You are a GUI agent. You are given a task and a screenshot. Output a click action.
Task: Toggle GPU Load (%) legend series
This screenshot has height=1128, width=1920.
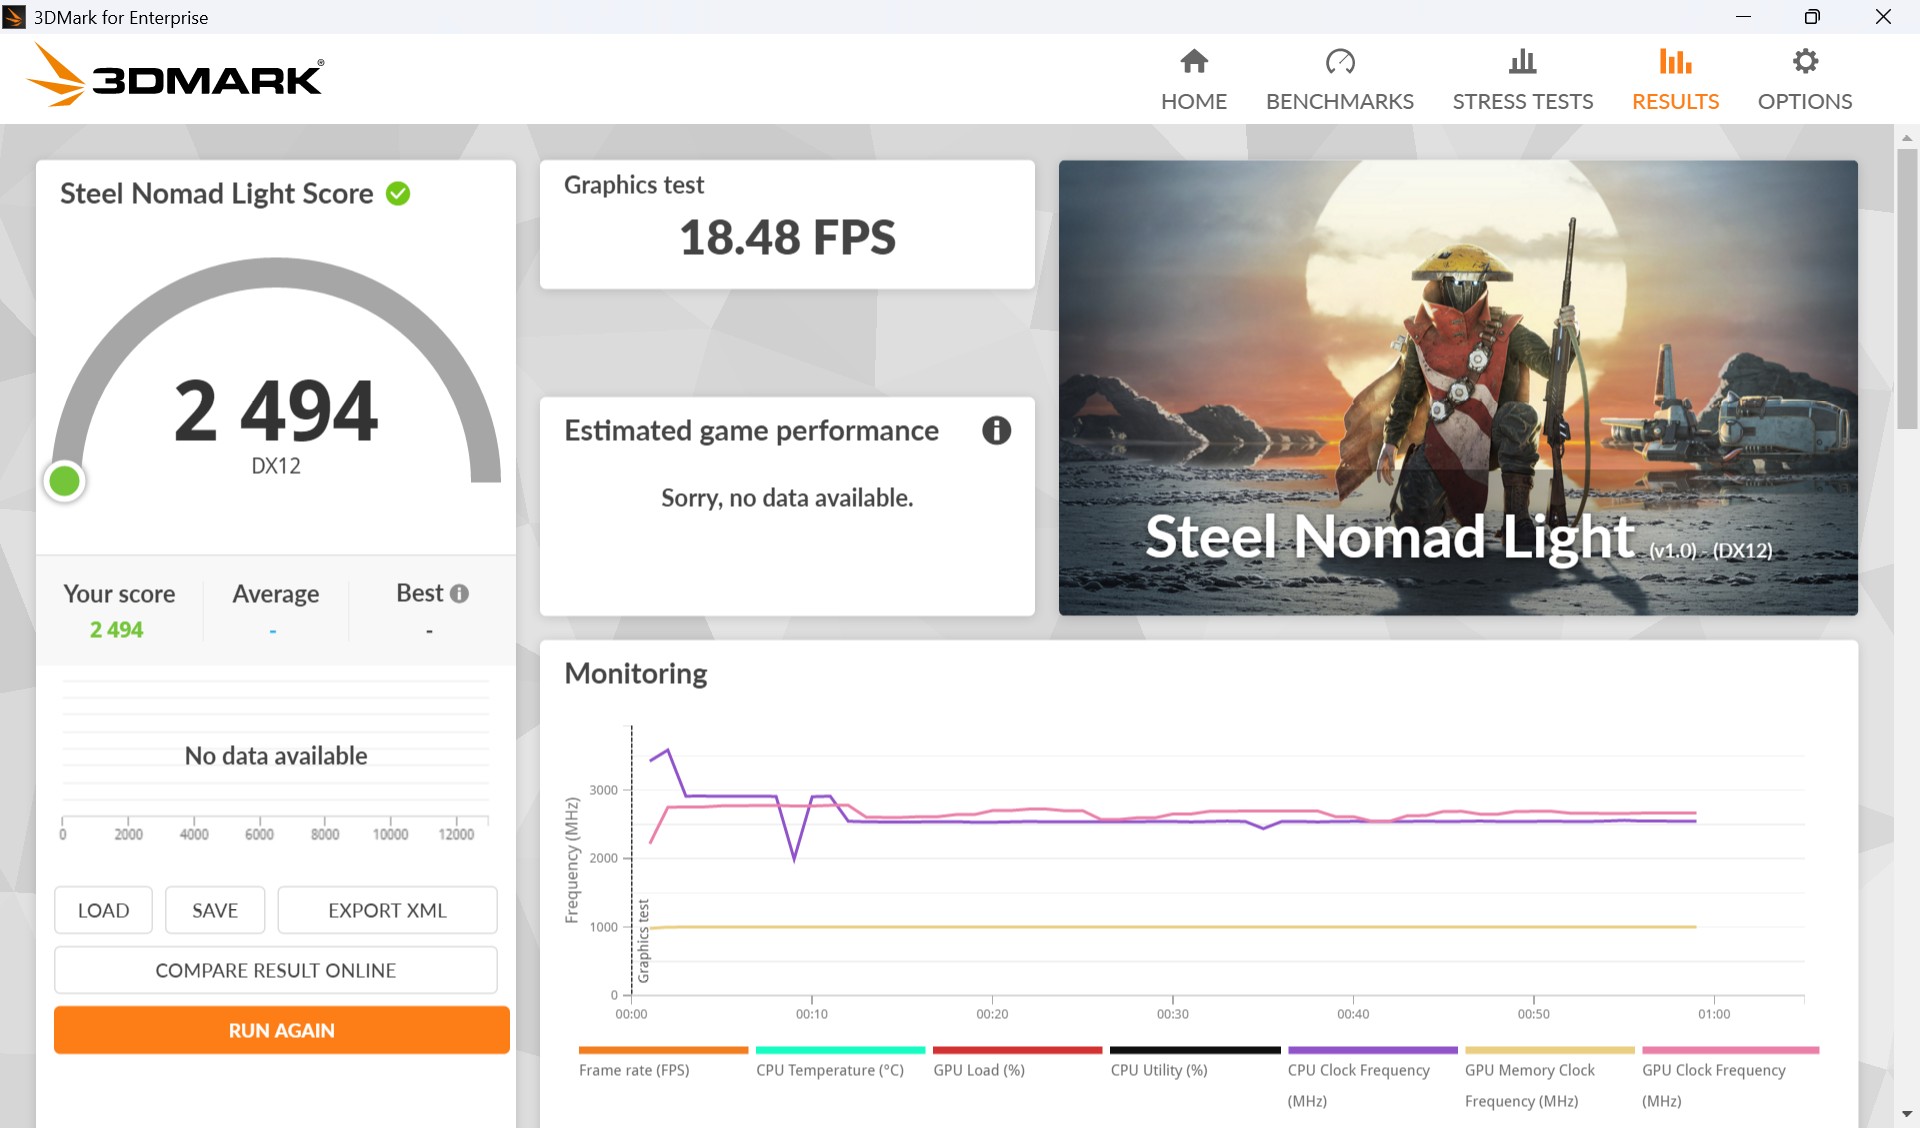point(979,1070)
